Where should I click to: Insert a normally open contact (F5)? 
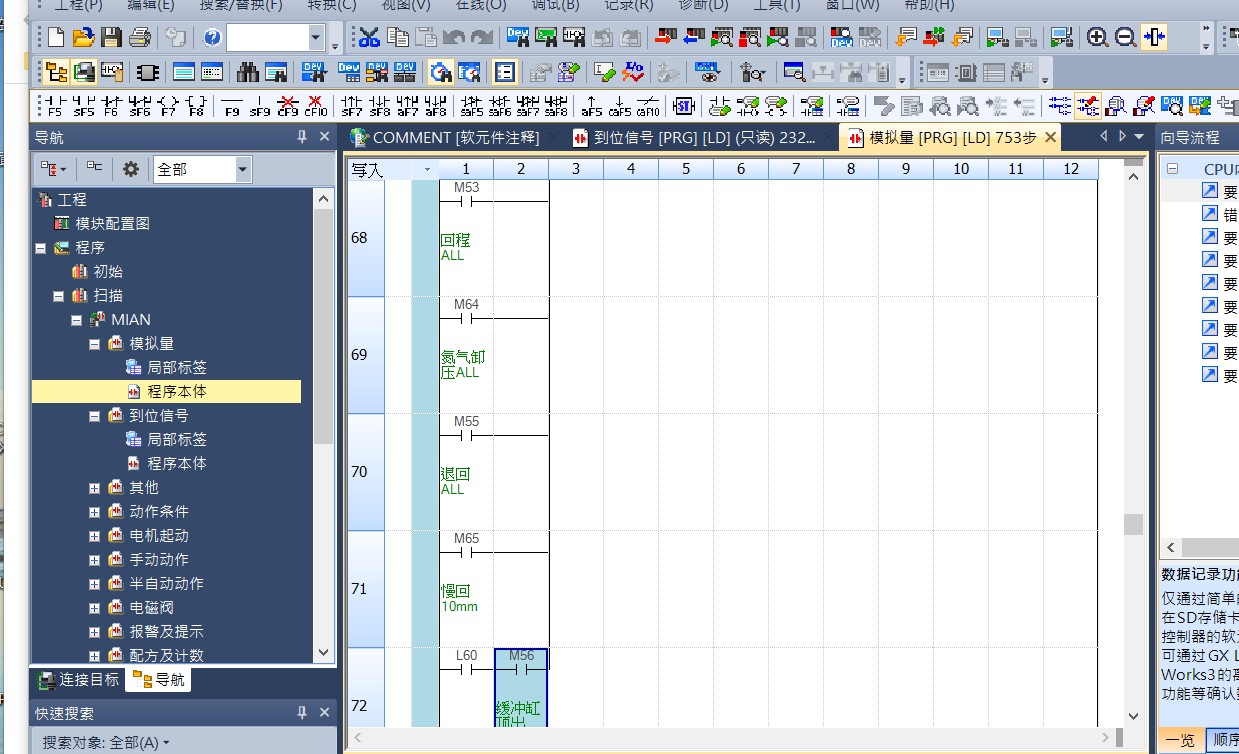pos(54,106)
